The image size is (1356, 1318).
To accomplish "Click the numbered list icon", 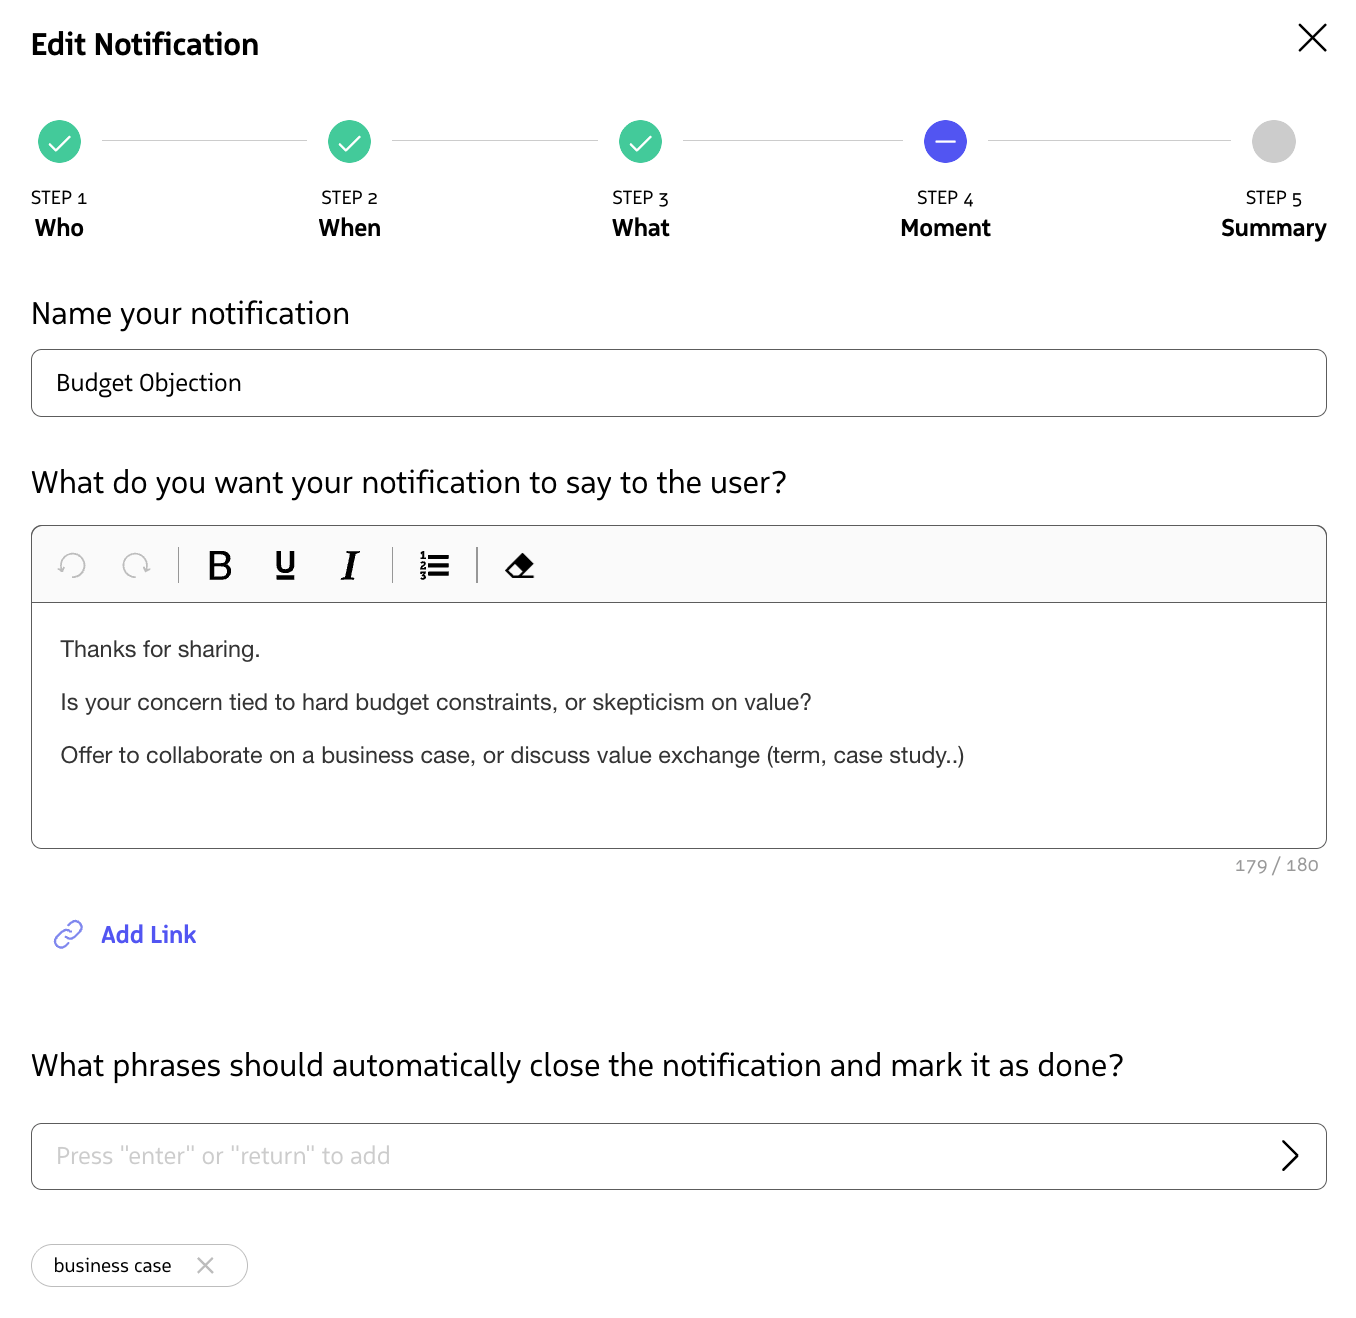I will (432, 565).
